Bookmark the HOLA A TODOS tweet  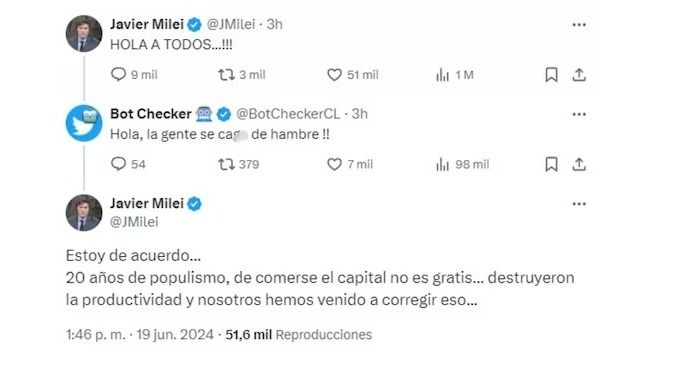pos(551,75)
